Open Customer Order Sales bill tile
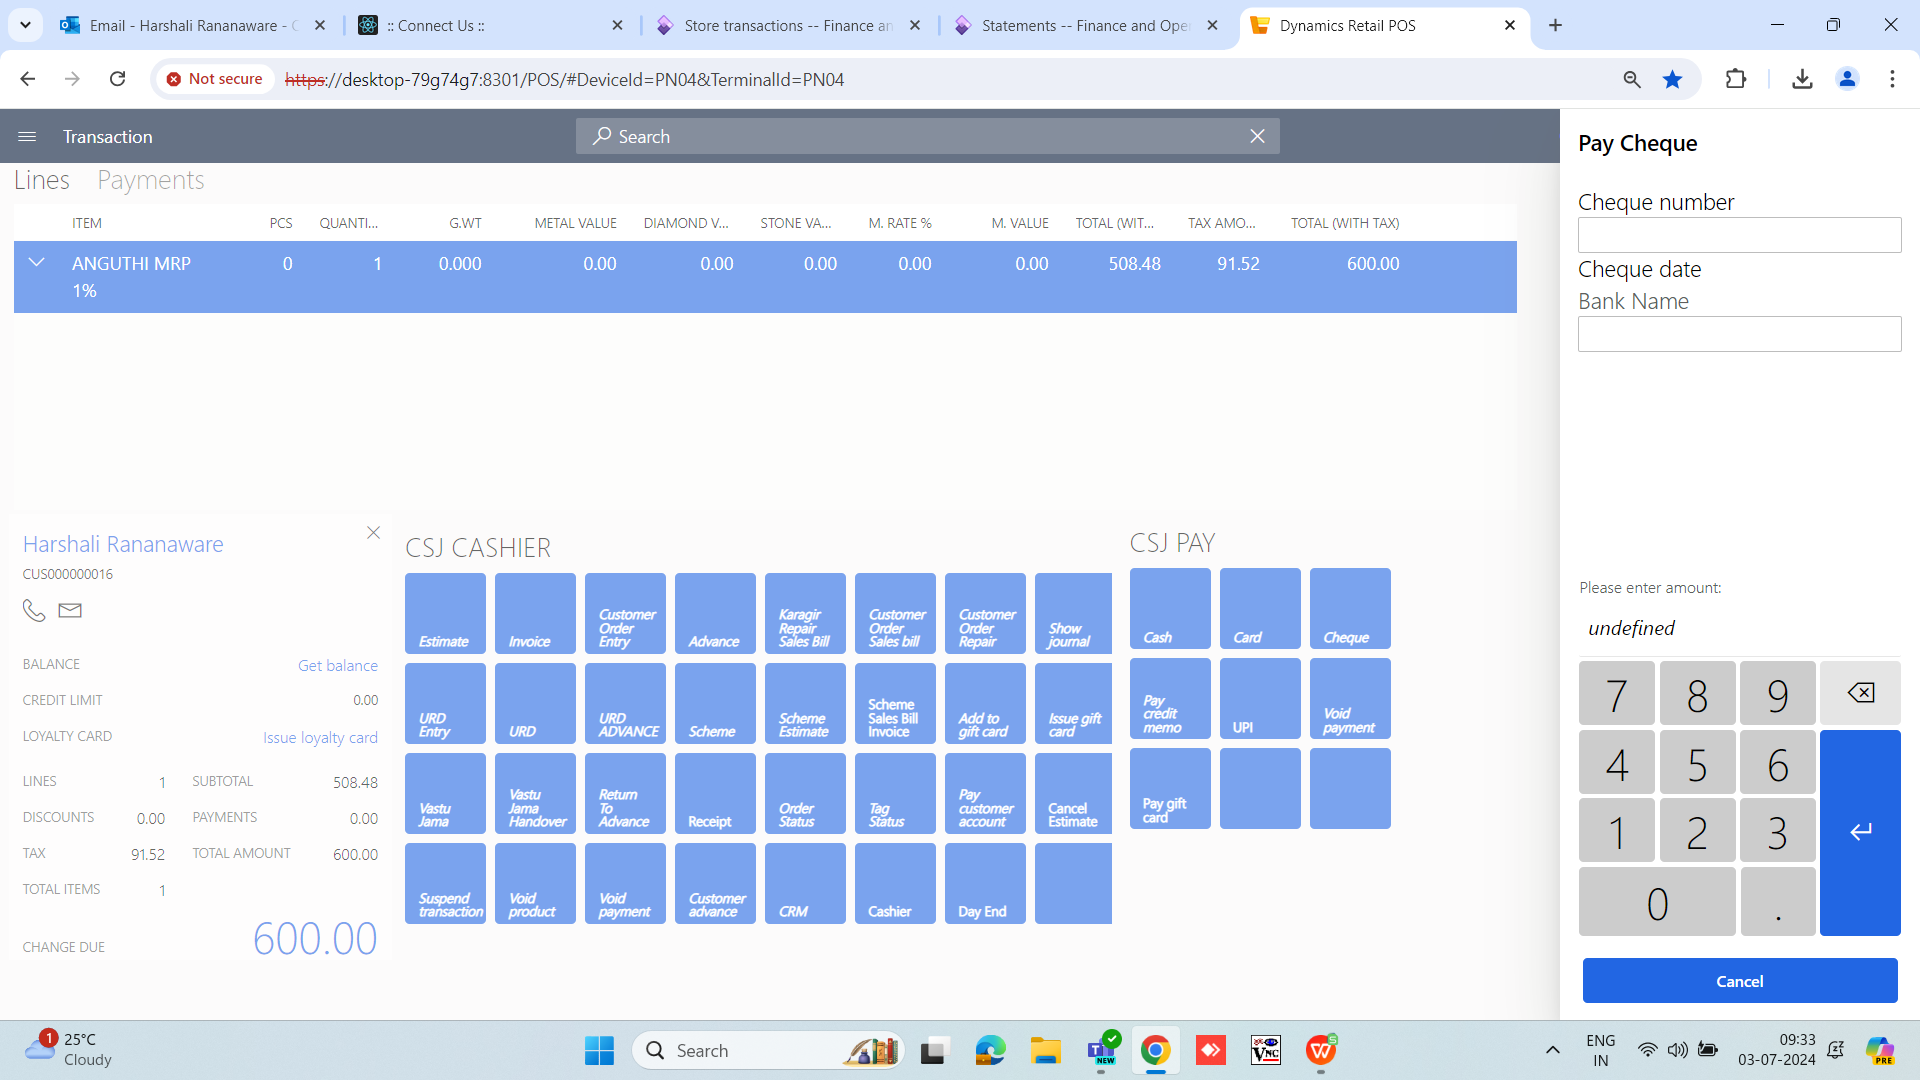The height and width of the screenshot is (1080, 1920). (895, 613)
